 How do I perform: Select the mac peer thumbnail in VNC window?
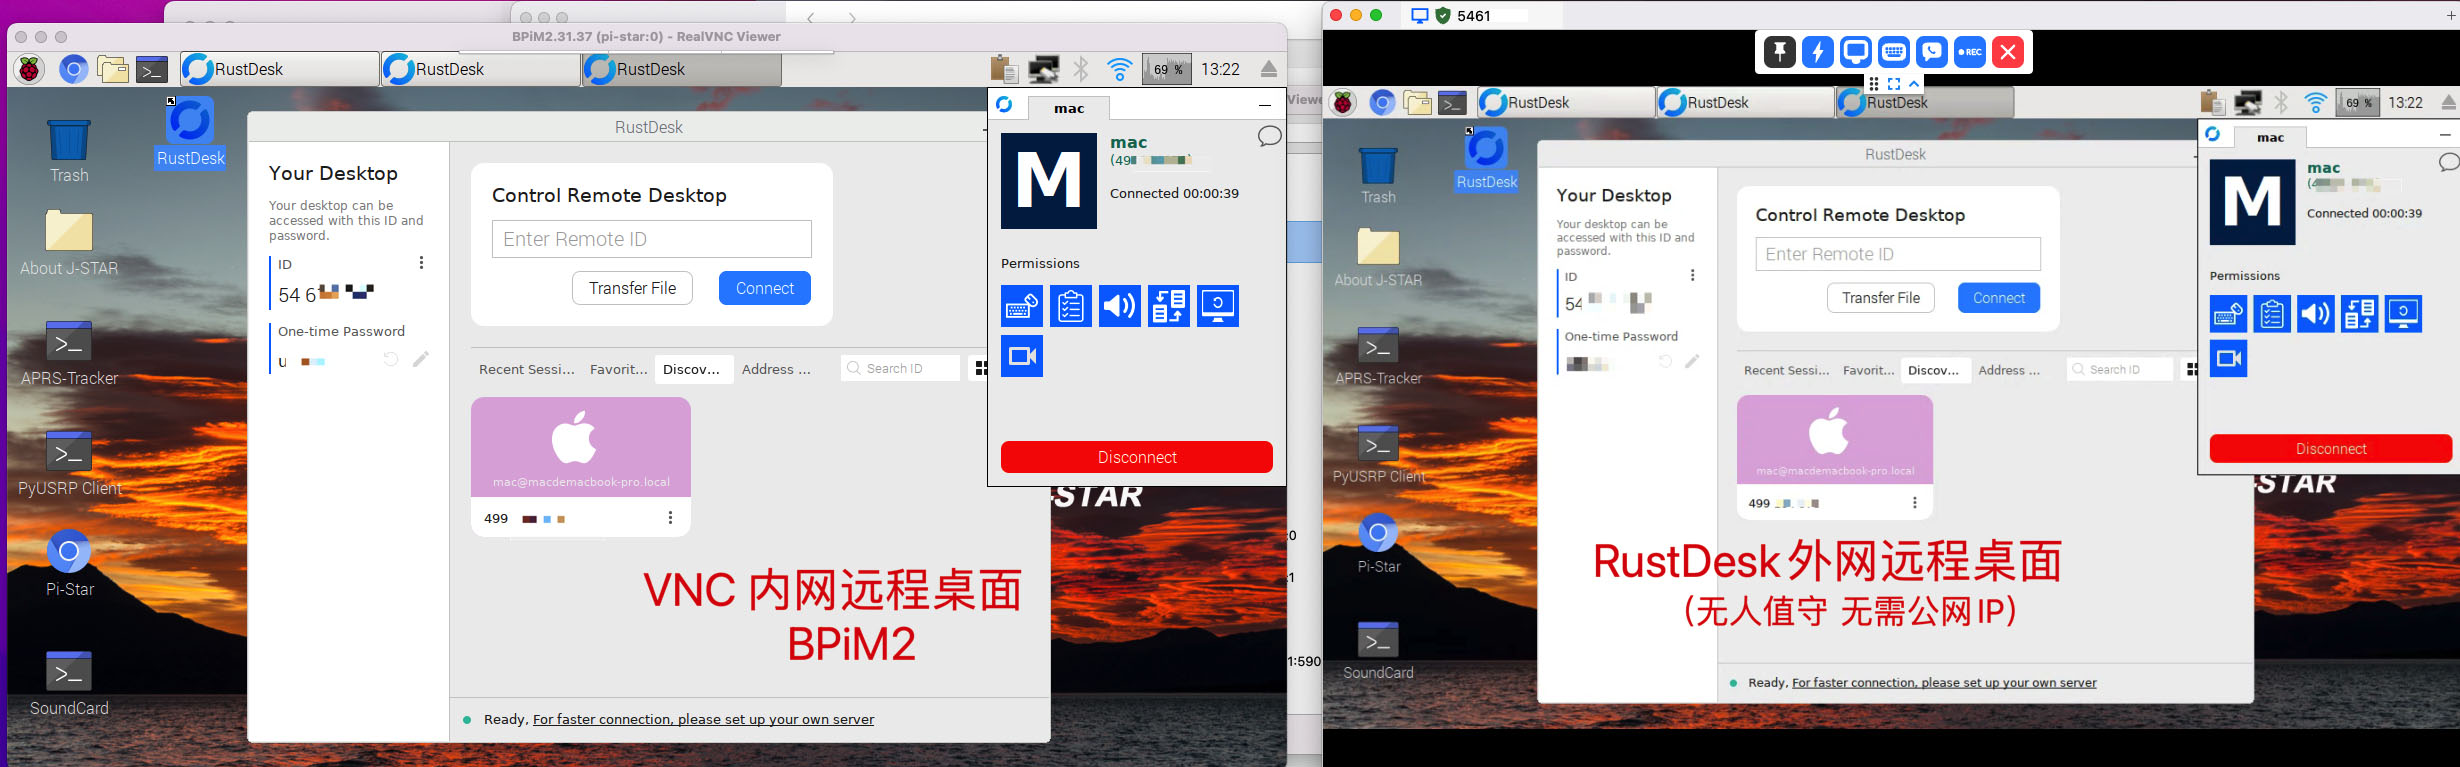click(581, 447)
